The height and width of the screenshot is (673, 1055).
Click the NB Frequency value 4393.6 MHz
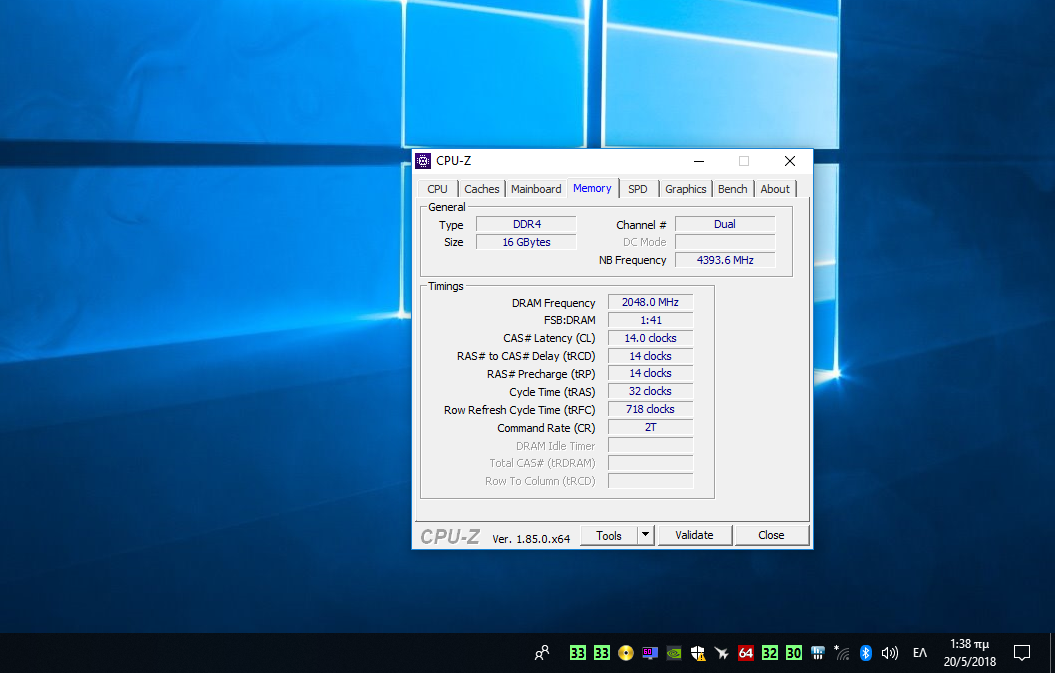[x=725, y=260]
